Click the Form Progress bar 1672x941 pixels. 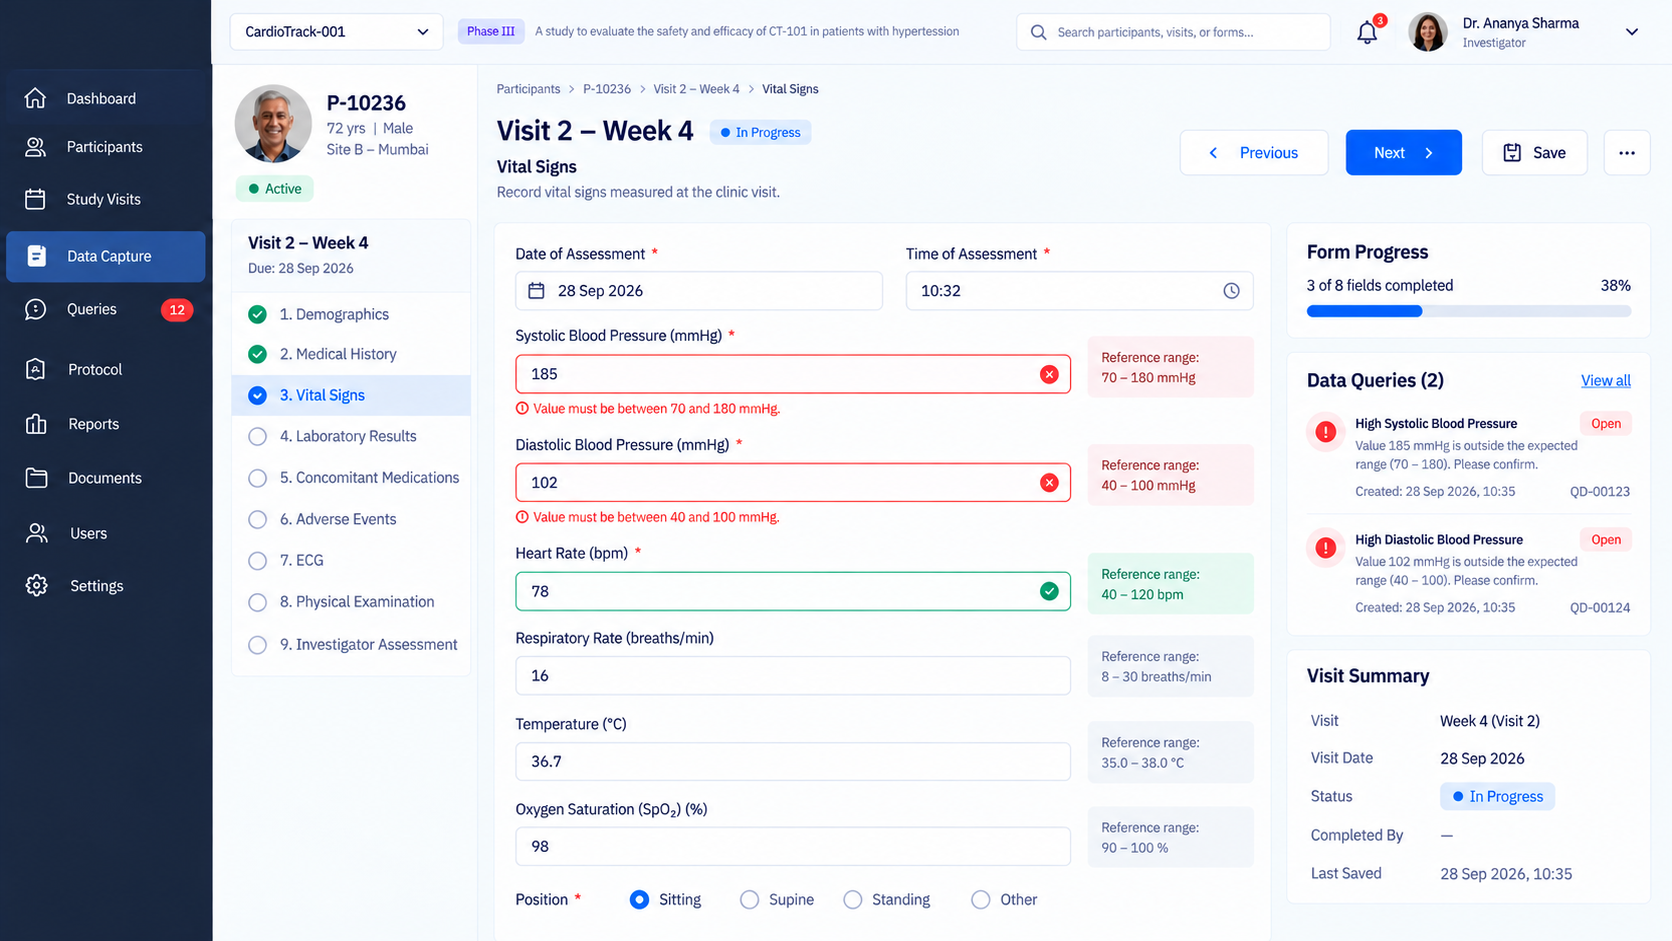tap(1468, 312)
